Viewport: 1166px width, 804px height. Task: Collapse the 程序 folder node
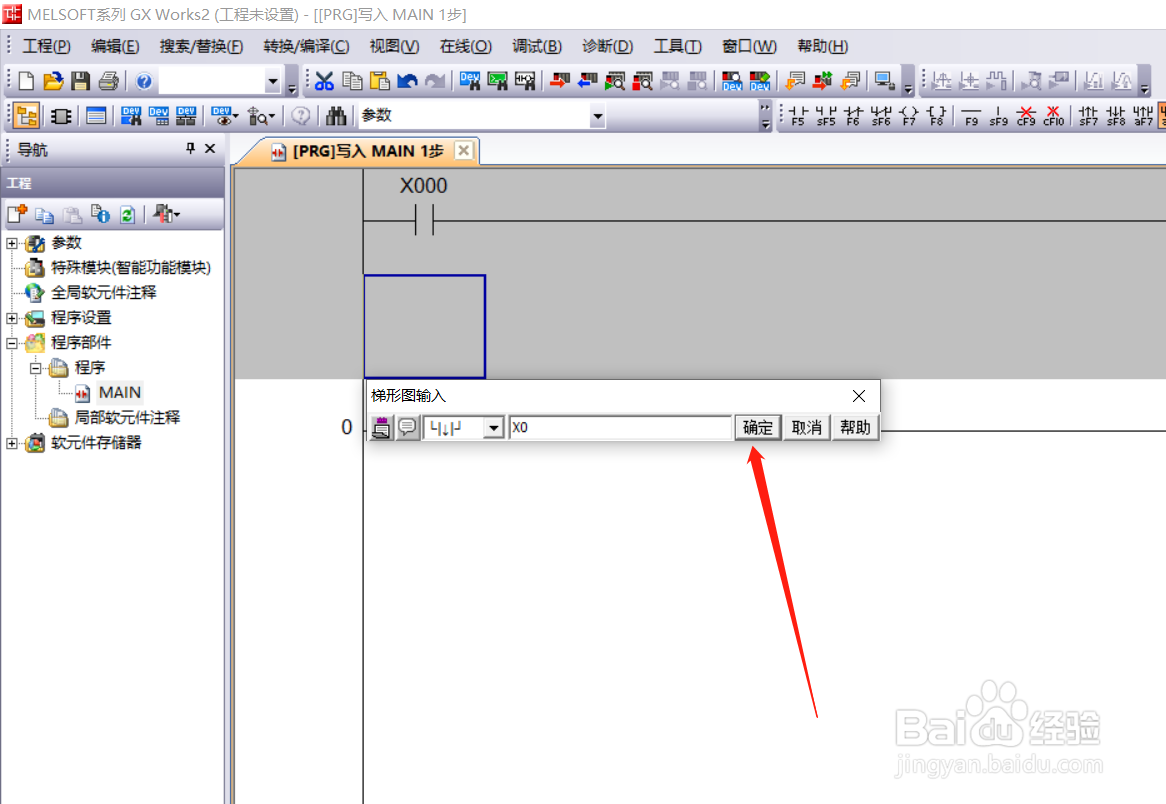pyautogui.click(x=35, y=368)
